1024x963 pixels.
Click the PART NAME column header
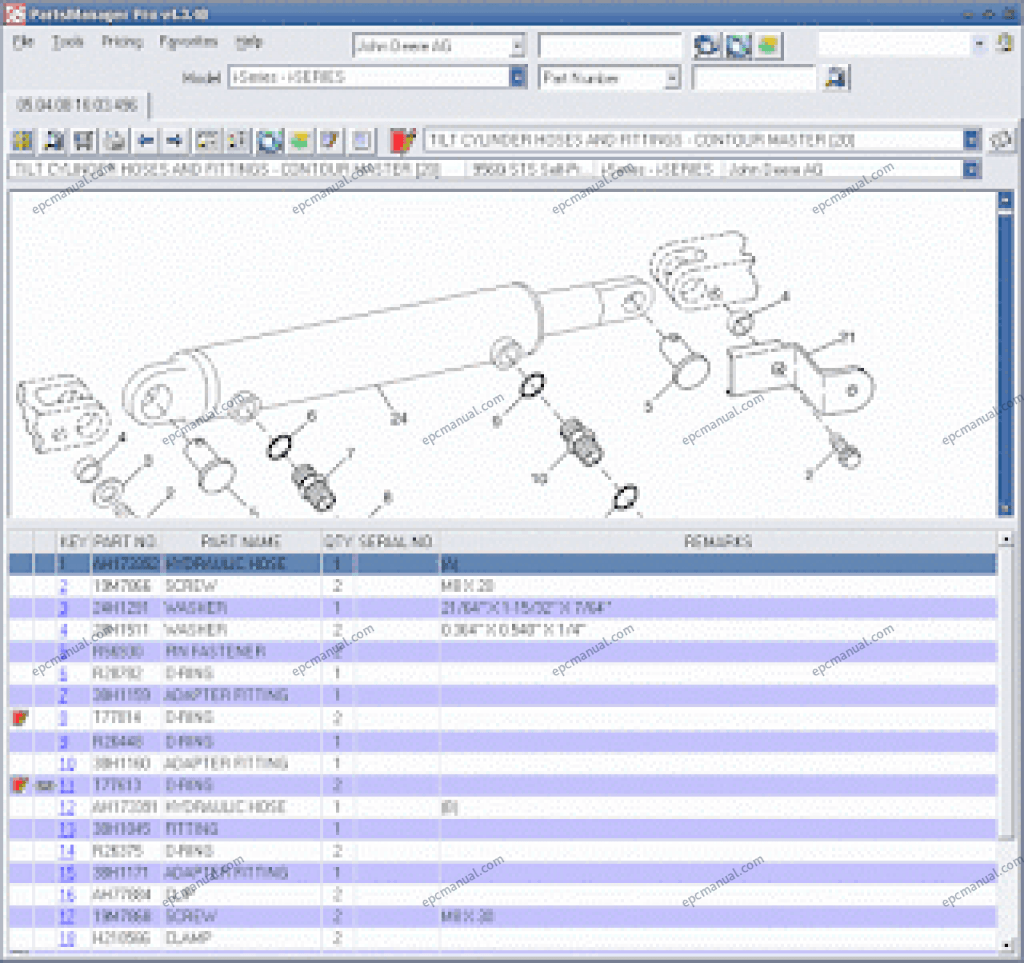pyautogui.click(x=240, y=542)
